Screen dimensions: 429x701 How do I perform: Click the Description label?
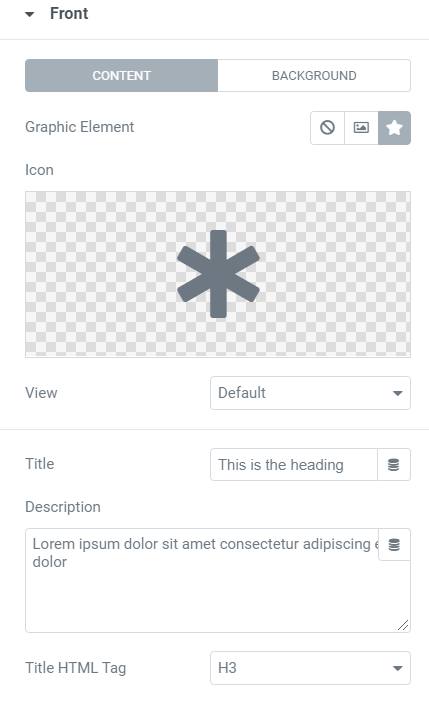[x=63, y=507]
